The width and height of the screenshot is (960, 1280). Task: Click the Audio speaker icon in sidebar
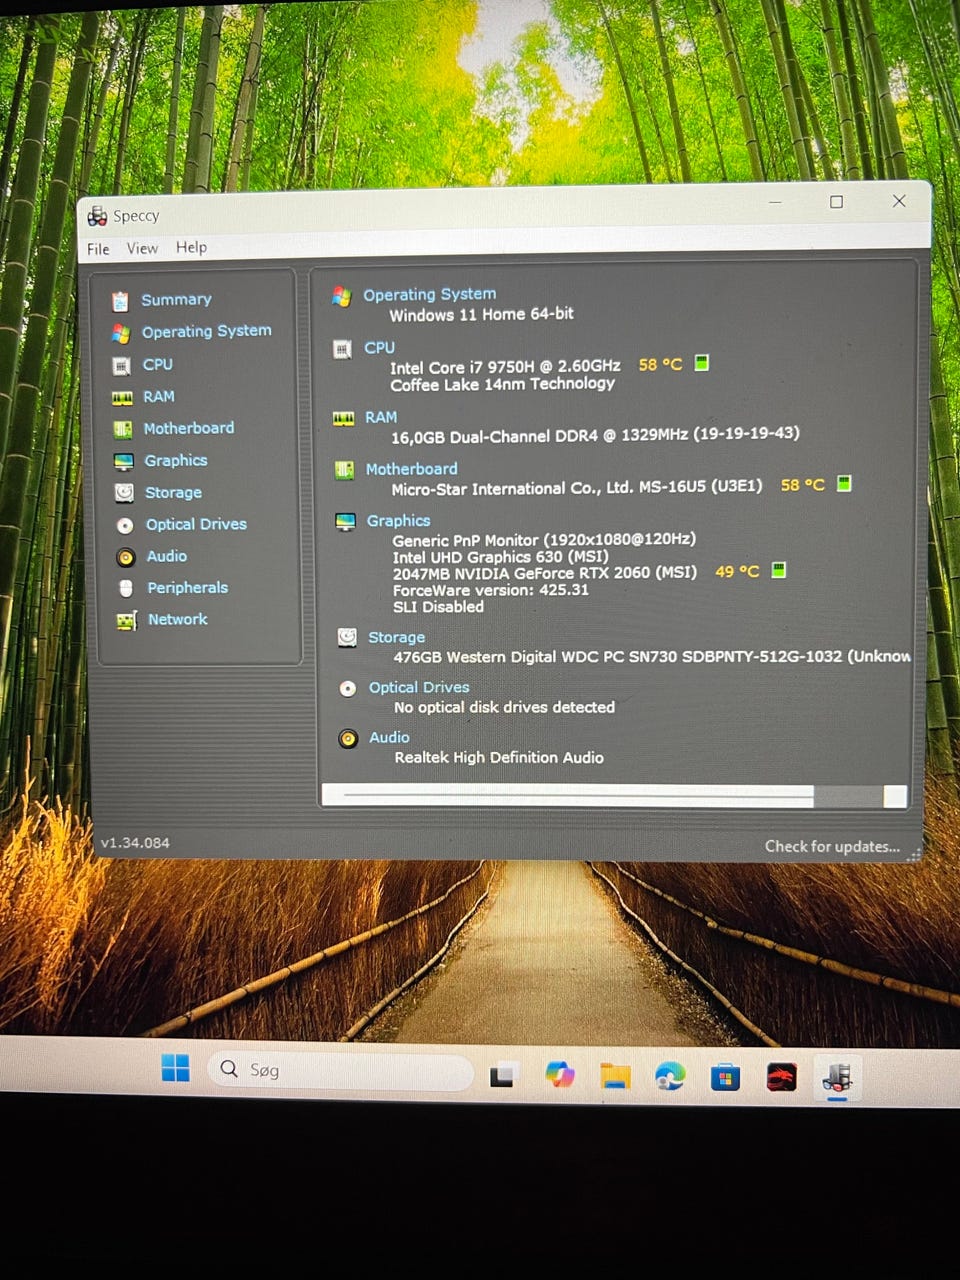[126, 557]
